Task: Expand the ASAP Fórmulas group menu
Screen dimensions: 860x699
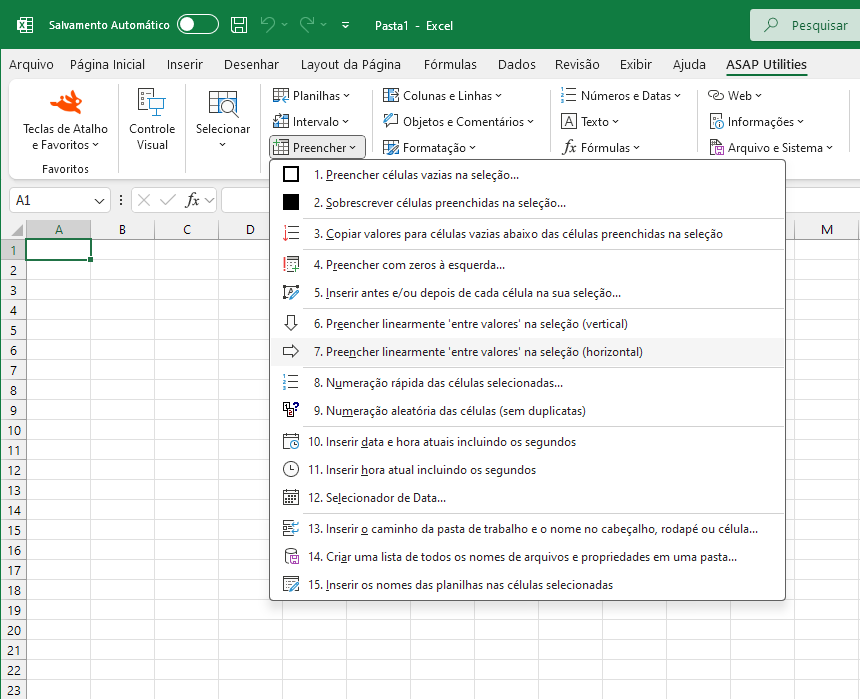Action: click(601, 147)
